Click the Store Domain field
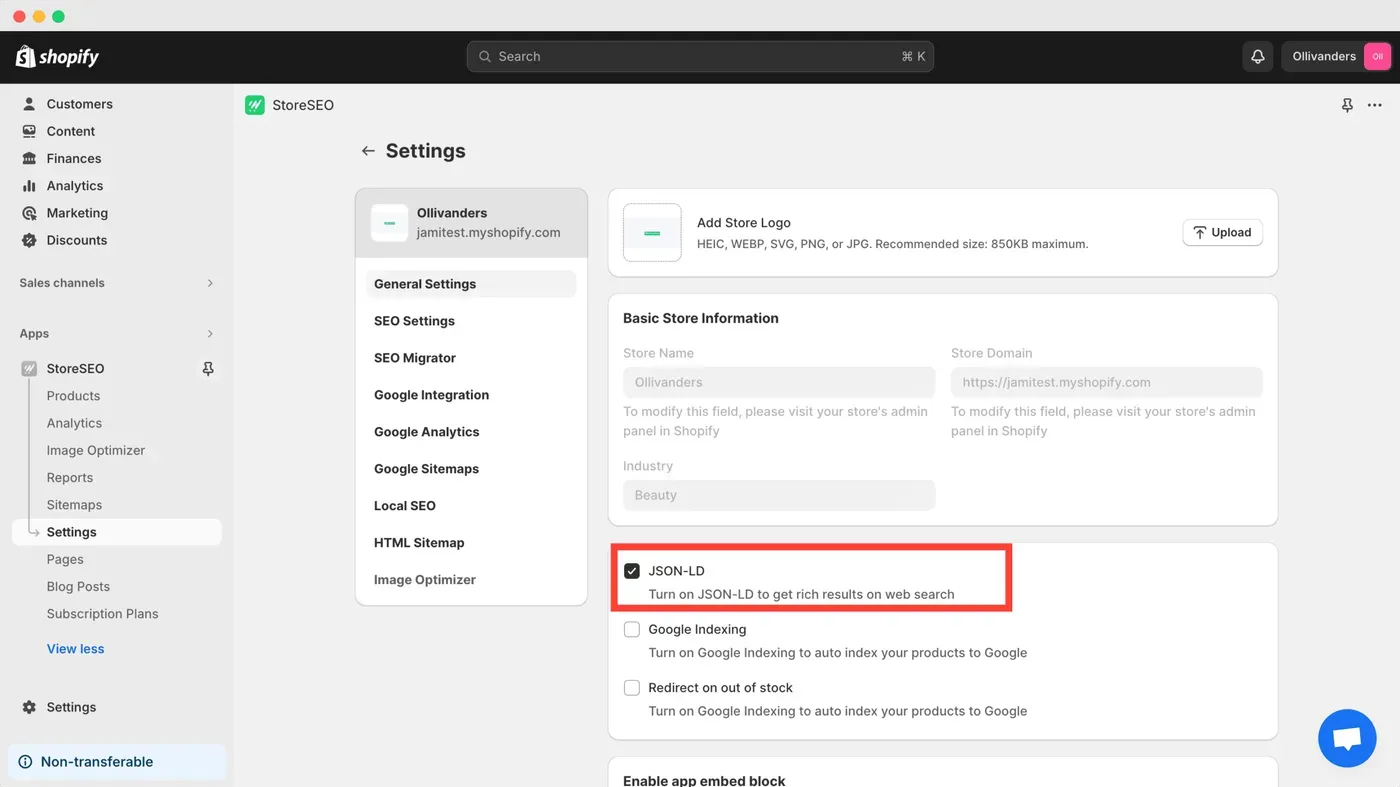The image size is (1400, 787). pyautogui.click(x=1107, y=382)
